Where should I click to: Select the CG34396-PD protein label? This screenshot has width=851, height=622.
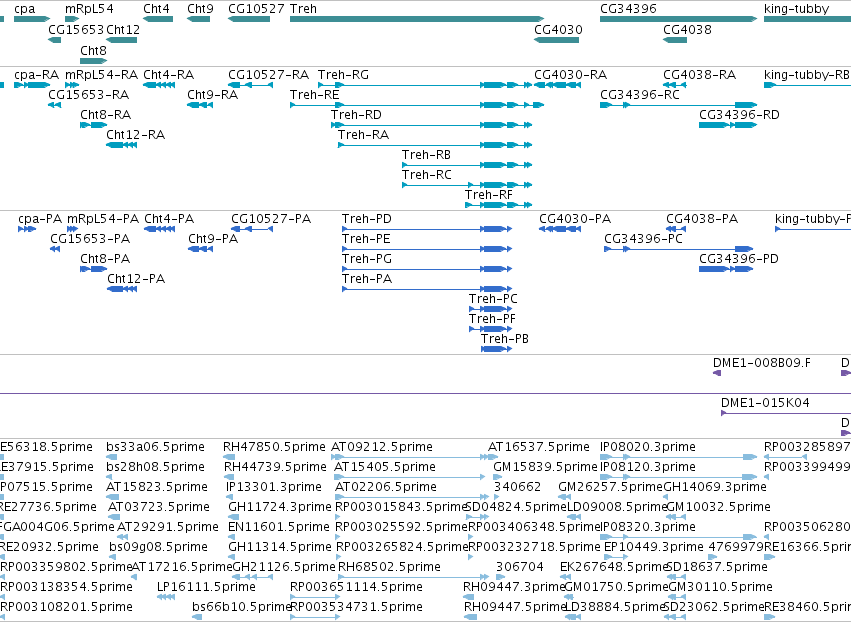pos(739,259)
